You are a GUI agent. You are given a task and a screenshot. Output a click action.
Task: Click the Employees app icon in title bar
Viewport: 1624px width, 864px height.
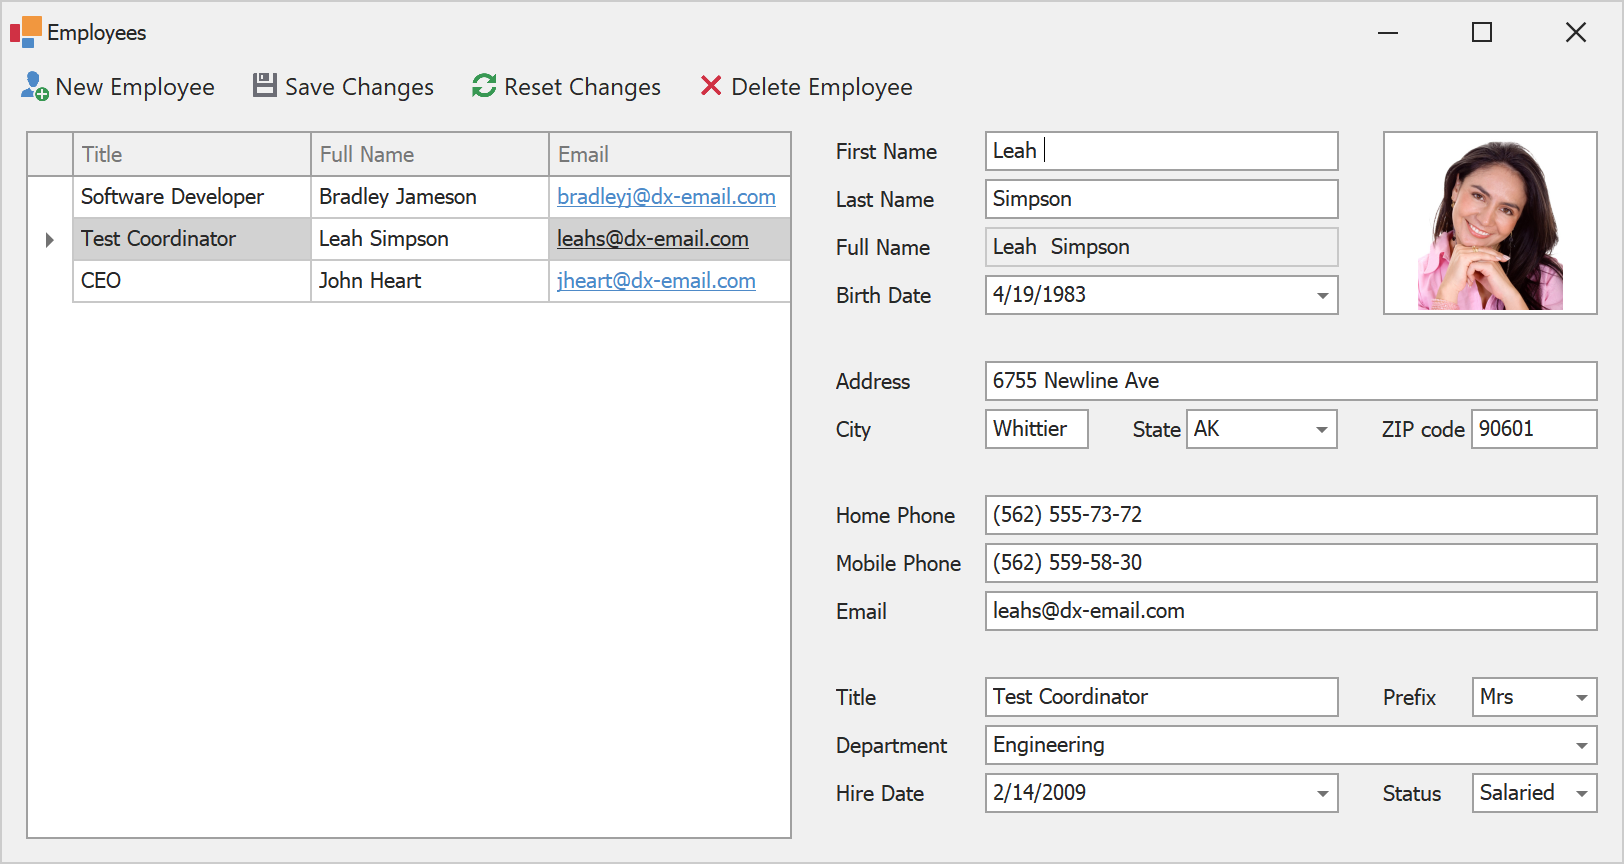click(26, 32)
